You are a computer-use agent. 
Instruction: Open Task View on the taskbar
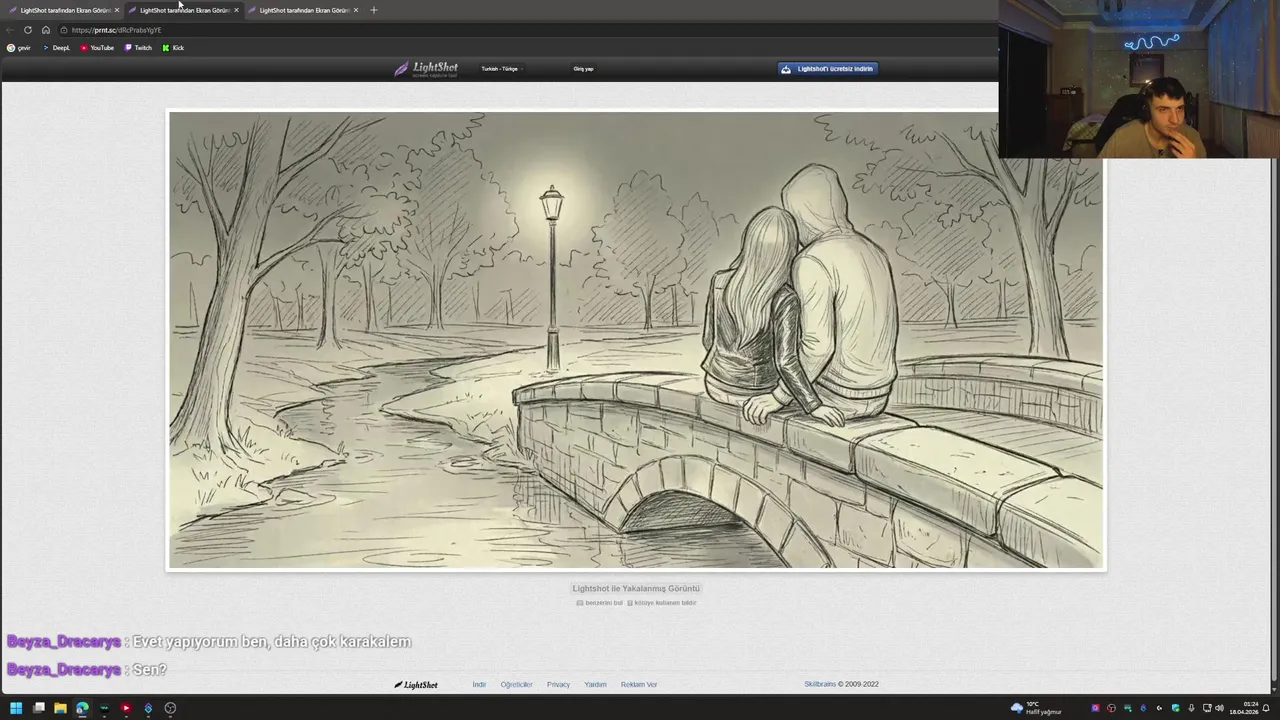pos(39,708)
